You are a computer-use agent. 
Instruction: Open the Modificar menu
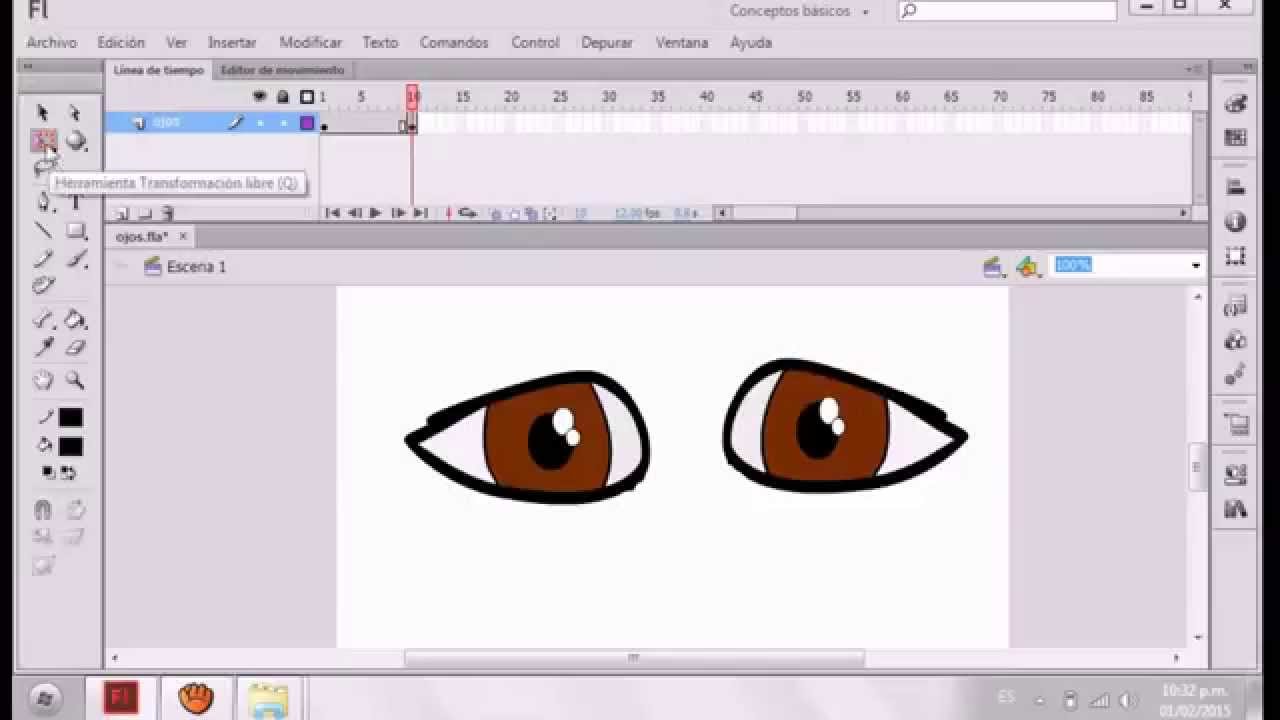tap(310, 43)
